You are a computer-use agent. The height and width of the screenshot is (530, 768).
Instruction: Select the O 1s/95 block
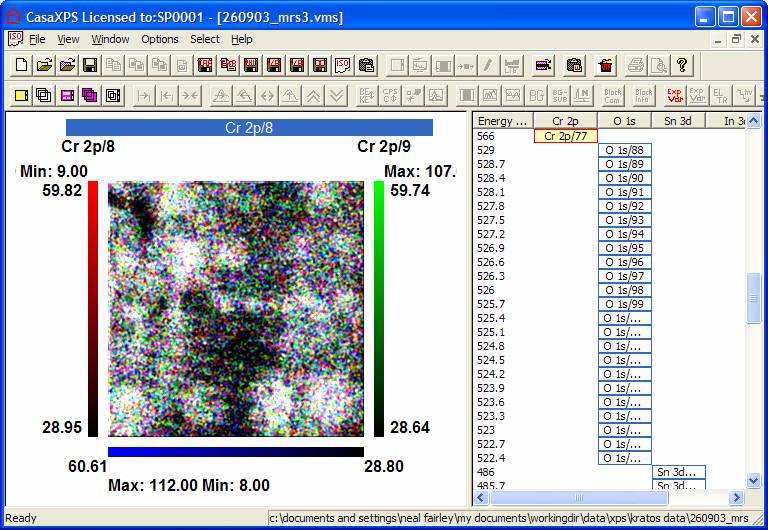(624, 248)
